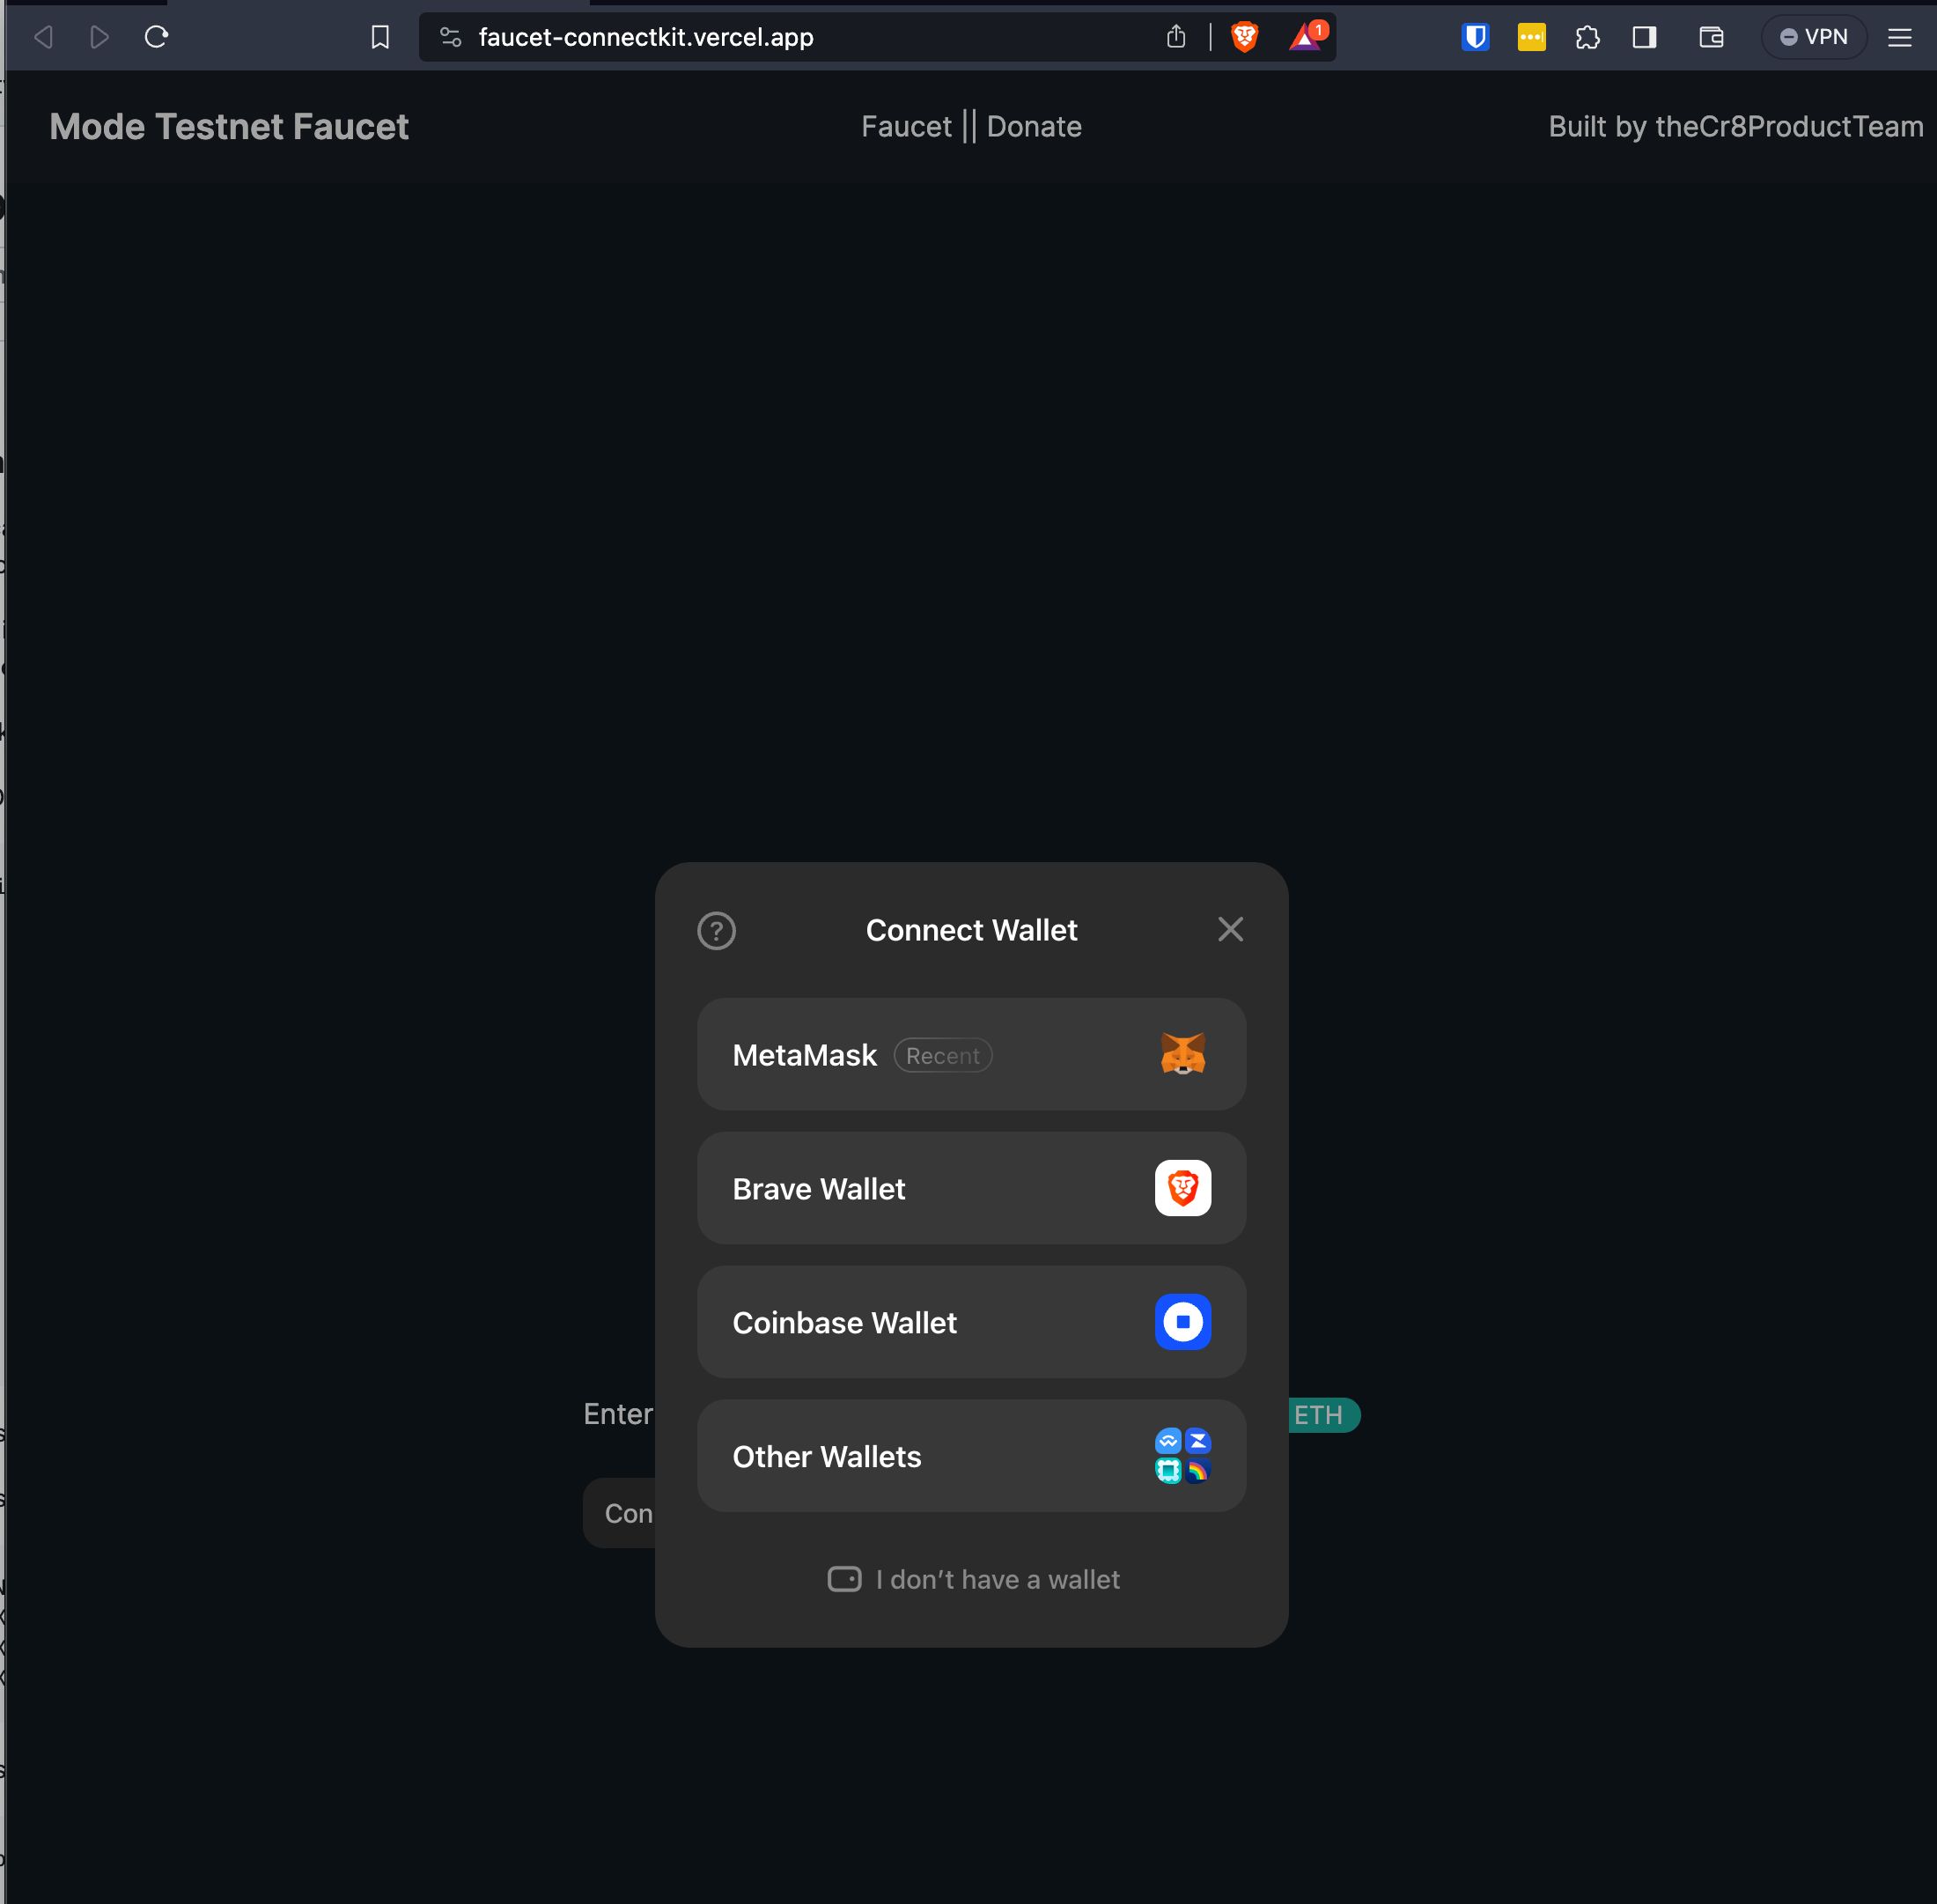Bookmark this page with the bookmark icon
This screenshot has height=1904, width=1937.
point(380,38)
